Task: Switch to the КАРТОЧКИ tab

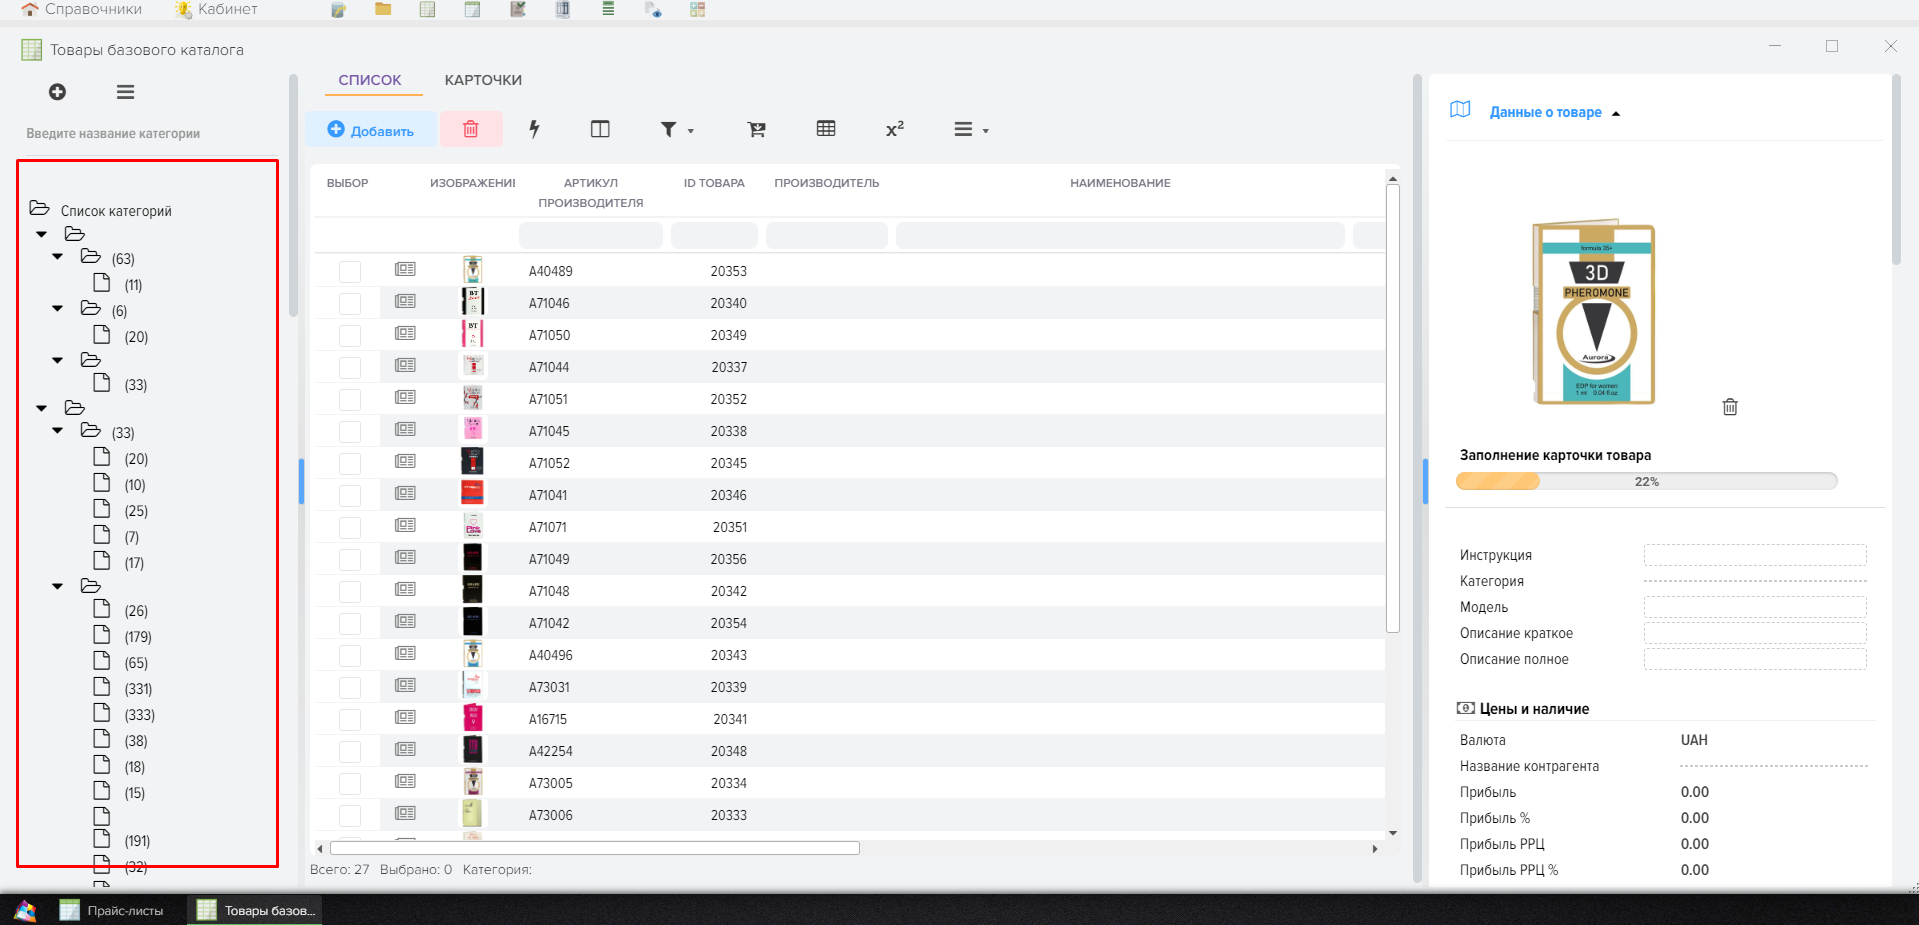Action: click(x=483, y=80)
